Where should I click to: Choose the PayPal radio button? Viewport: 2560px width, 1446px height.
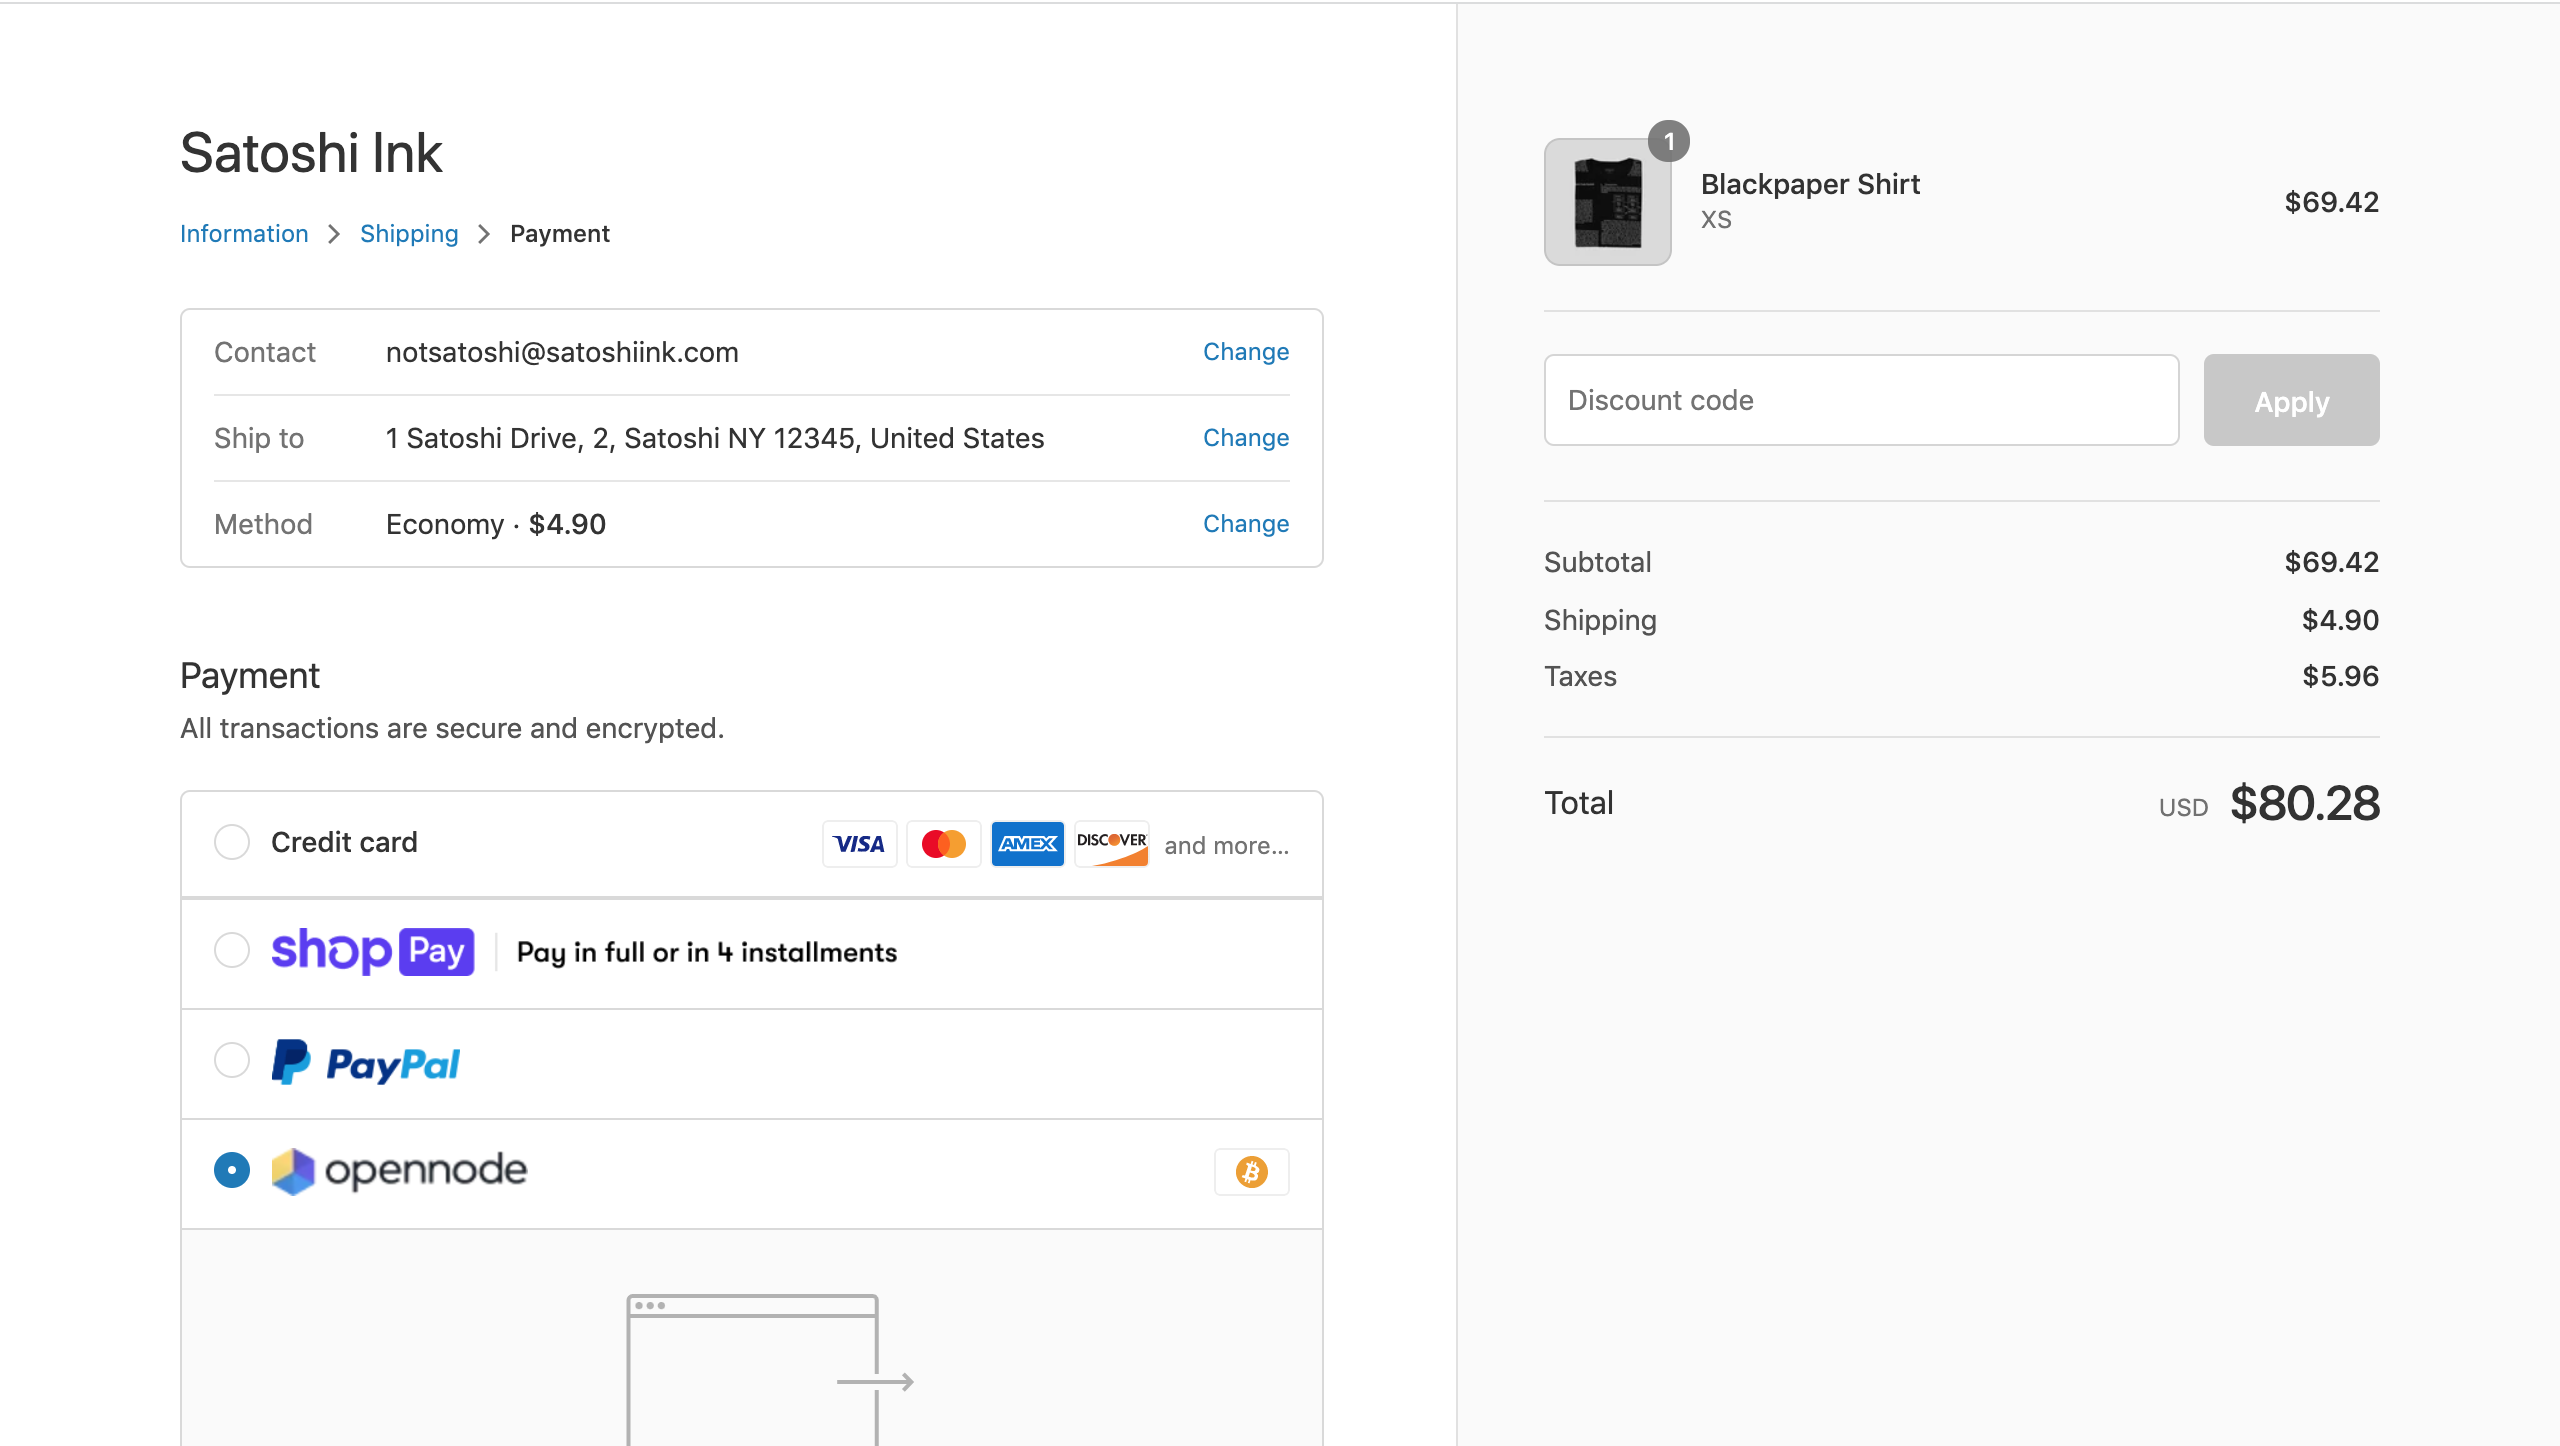click(232, 1060)
